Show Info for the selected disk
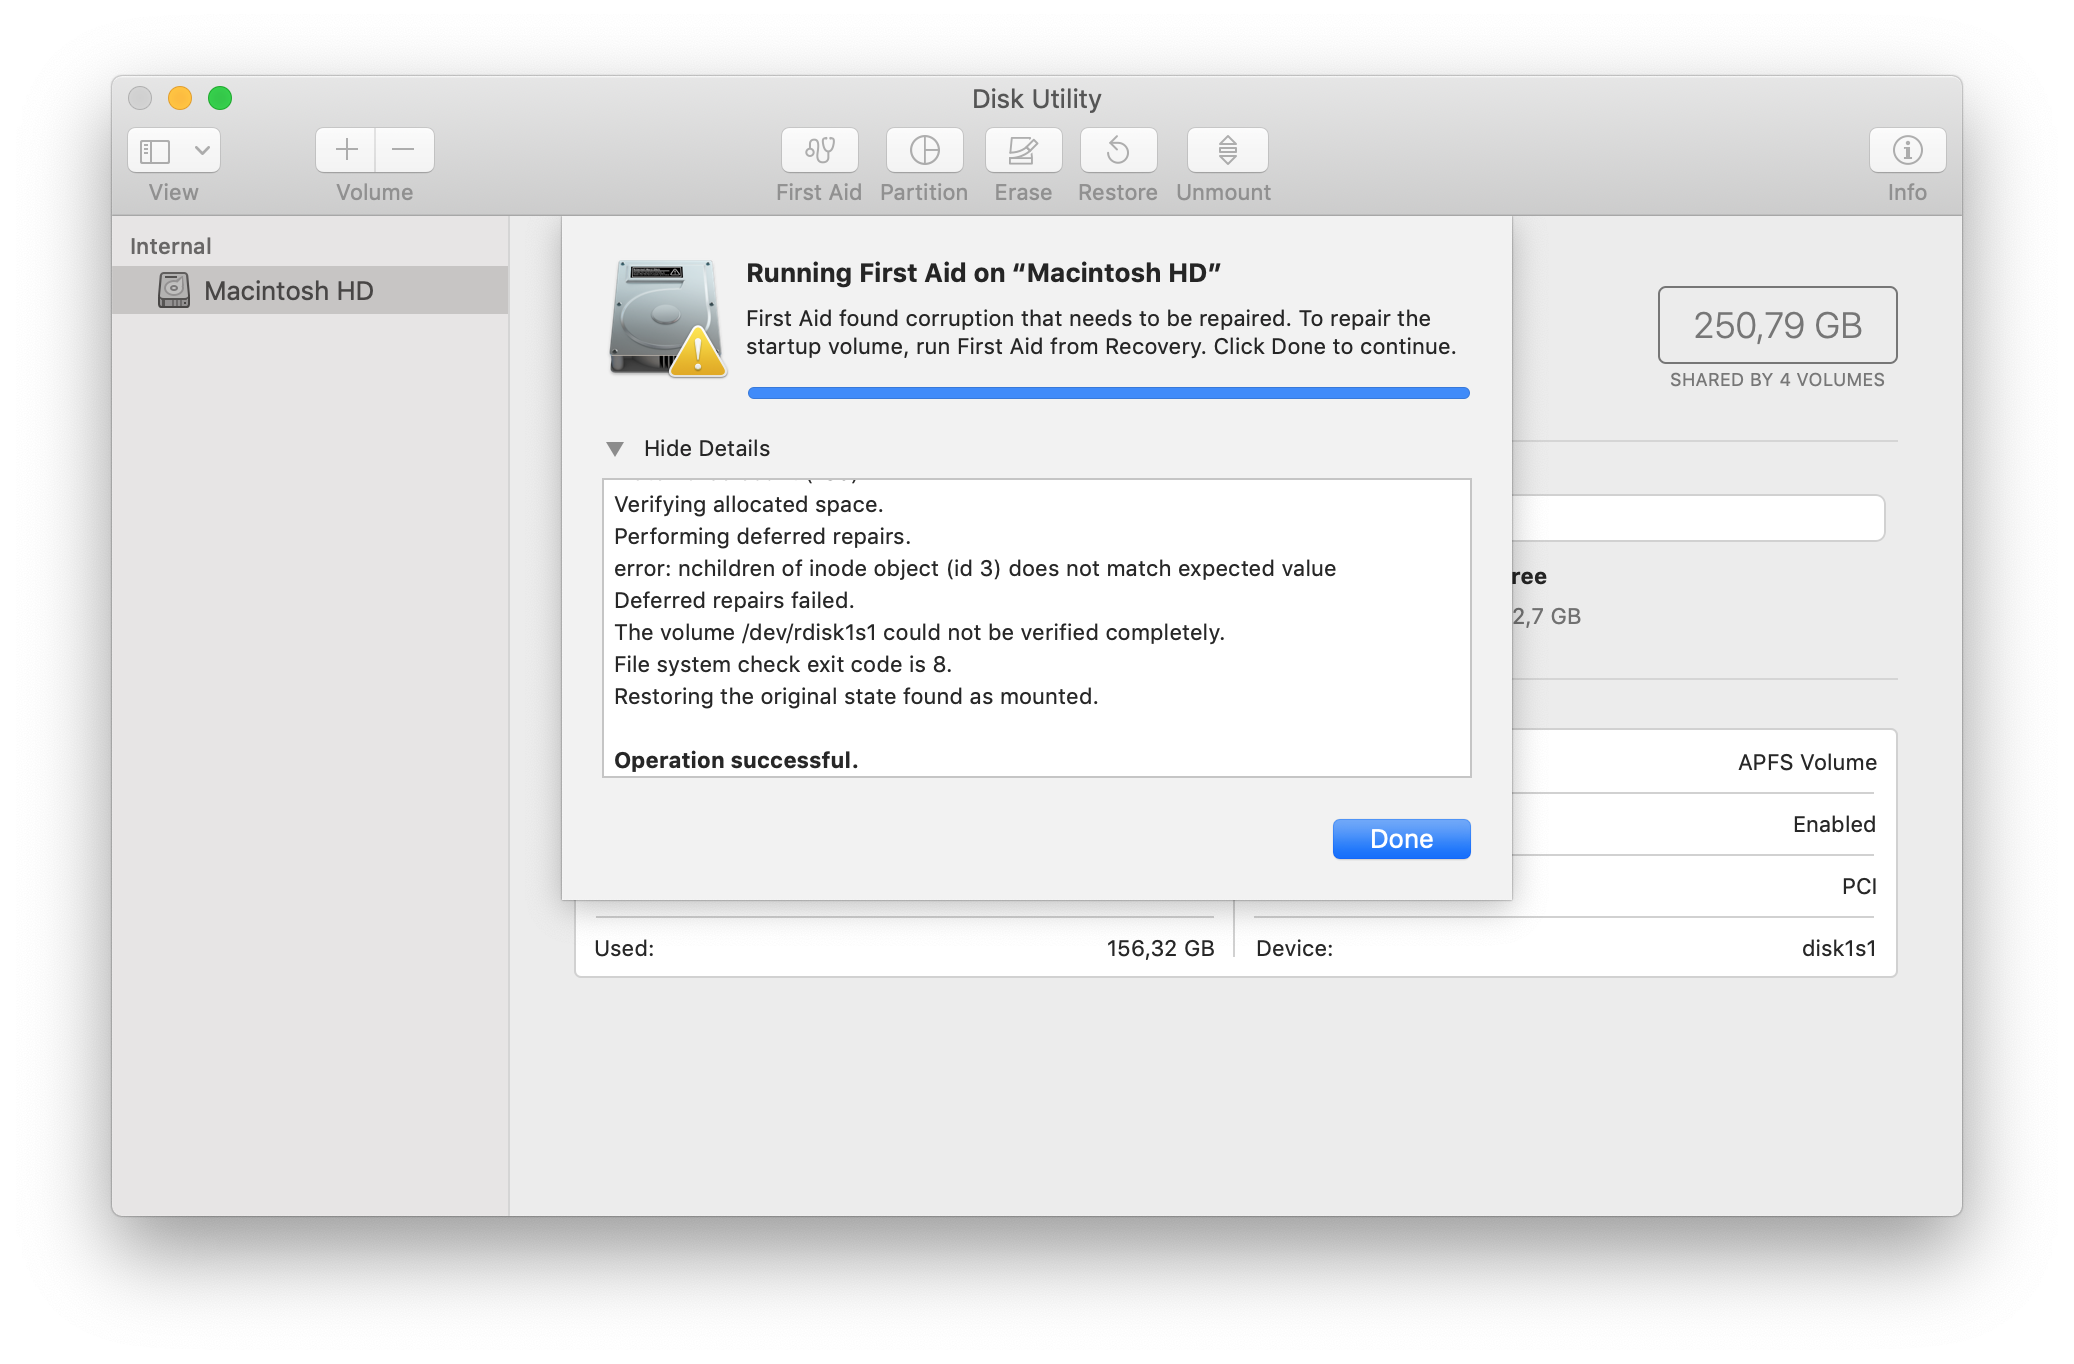The width and height of the screenshot is (2074, 1364). coord(1906,150)
